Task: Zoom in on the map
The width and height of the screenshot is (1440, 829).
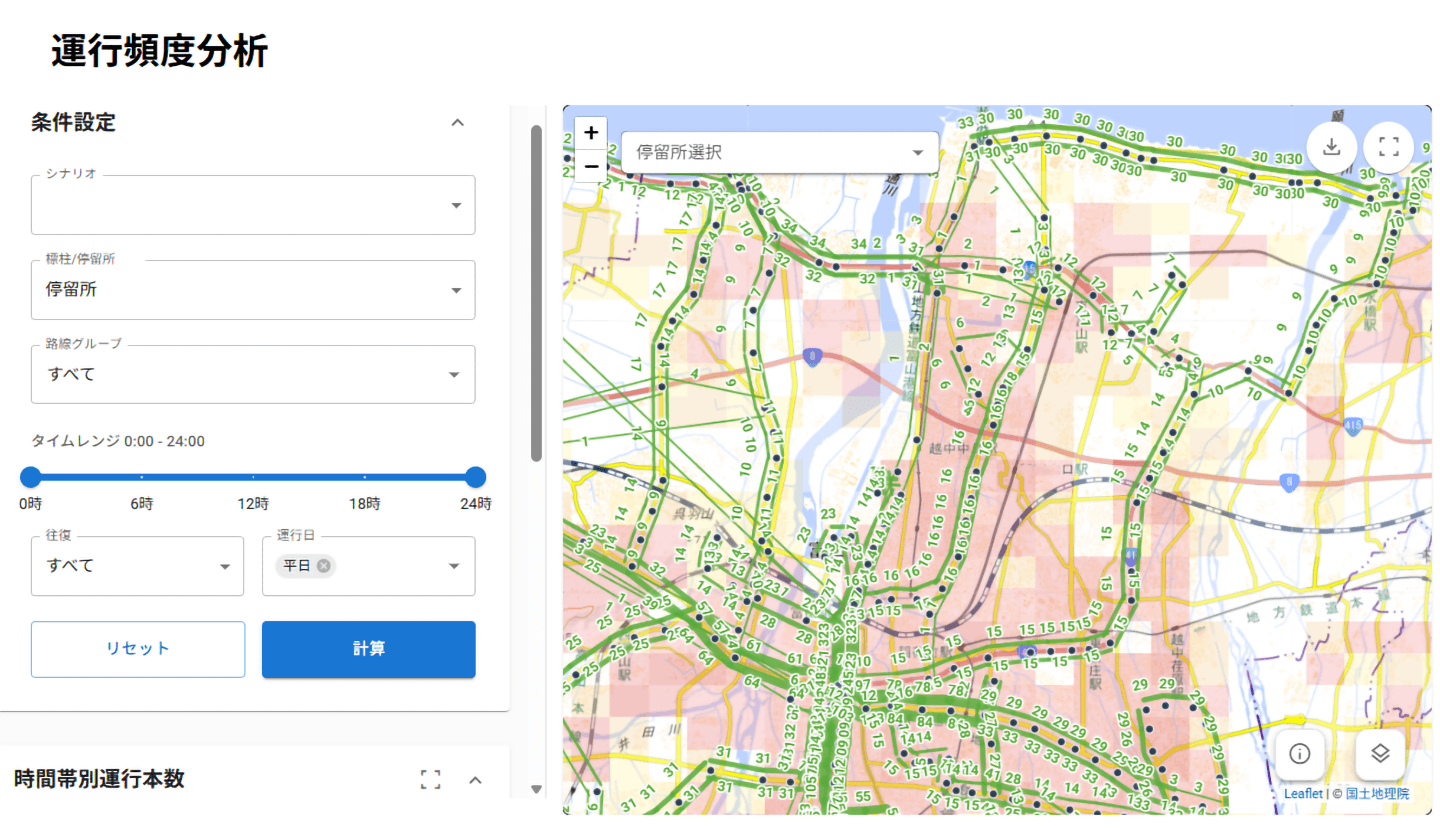Action: point(591,133)
